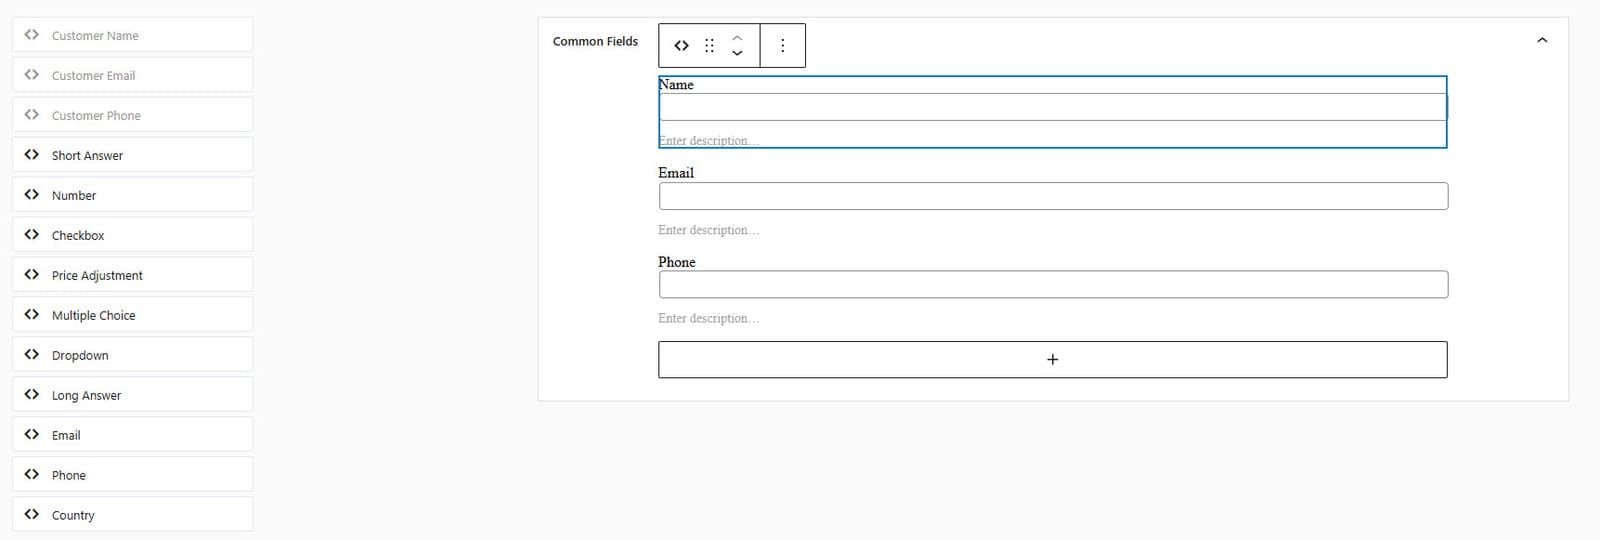The height and width of the screenshot is (540, 1600).
Task: Click the Email block icon in sidebar
Action: click(x=32, y=435)
